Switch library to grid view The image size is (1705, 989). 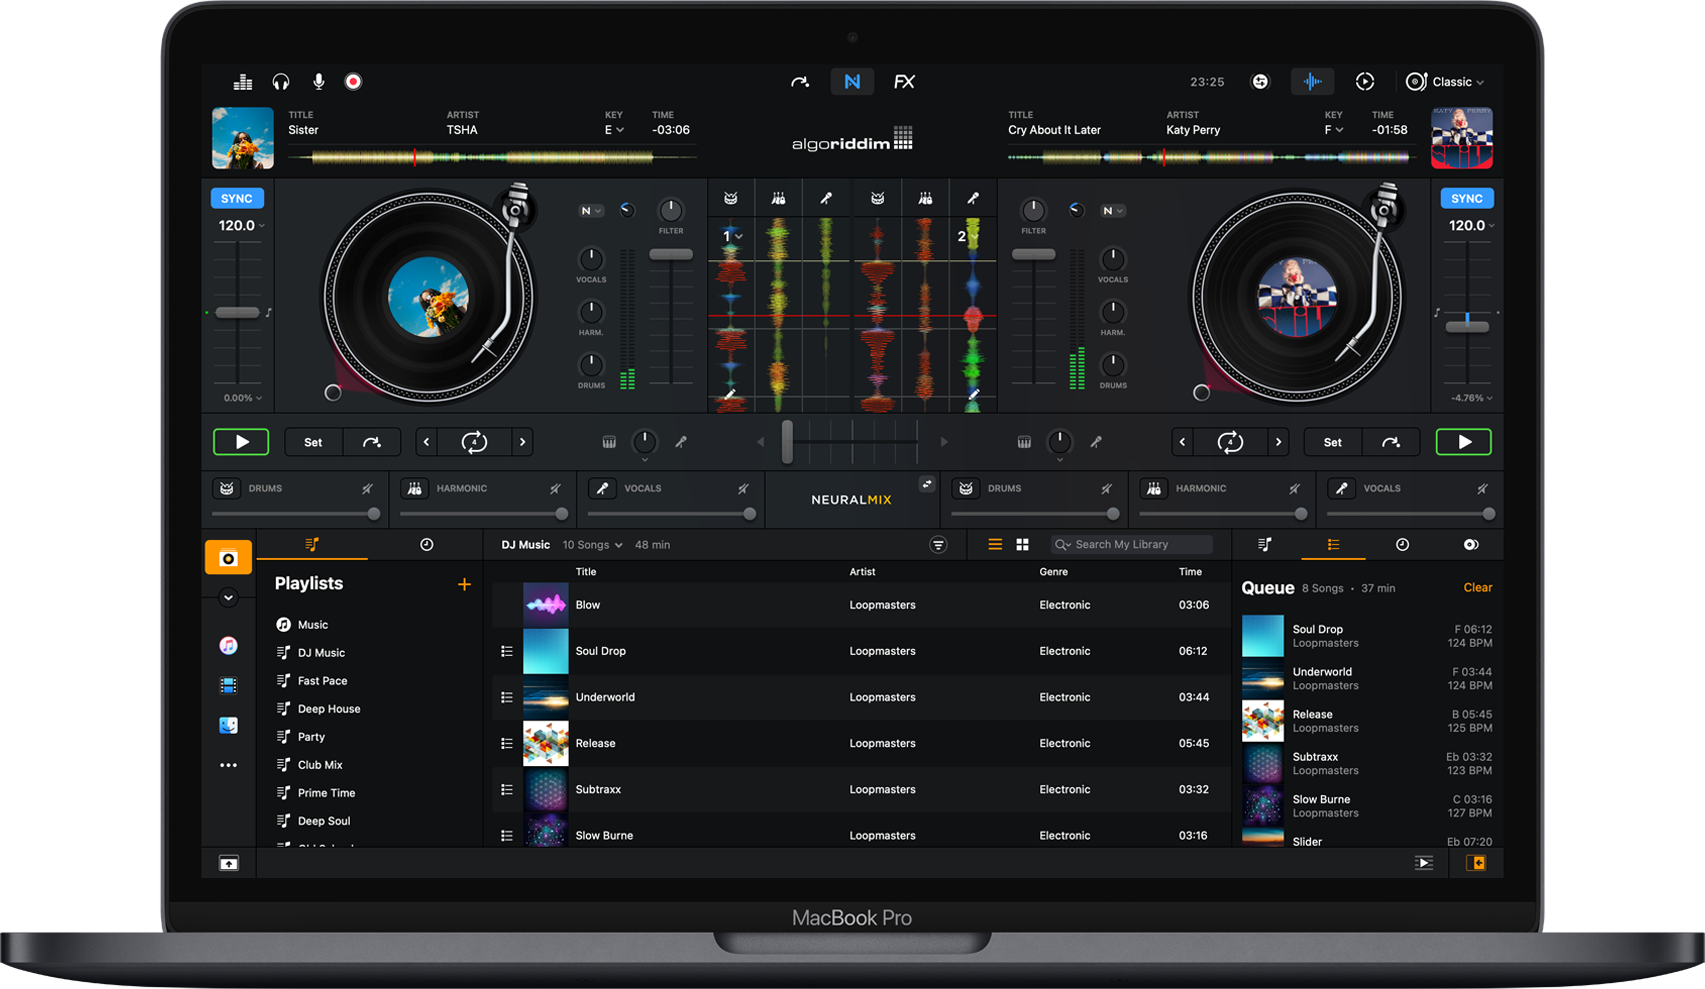(1022, 545)
